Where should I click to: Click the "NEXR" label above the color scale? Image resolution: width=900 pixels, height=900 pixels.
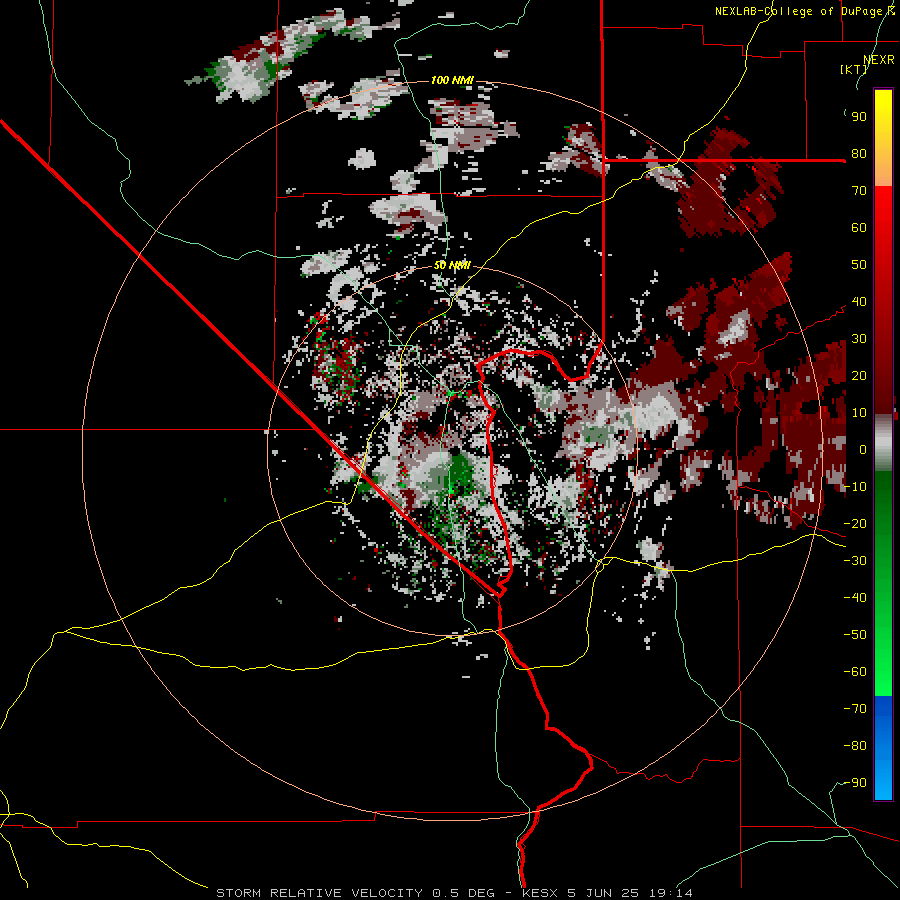point(879,60)
